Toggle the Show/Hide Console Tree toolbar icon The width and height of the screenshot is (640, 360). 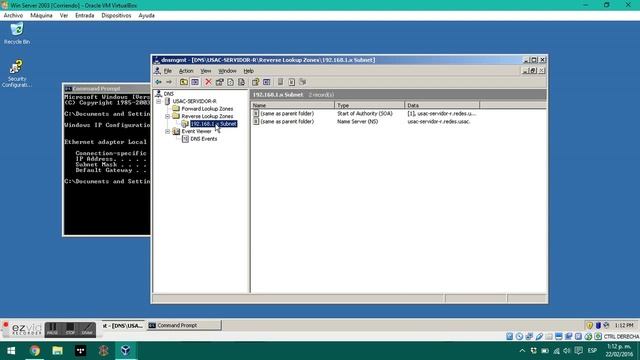pos(195,82)
